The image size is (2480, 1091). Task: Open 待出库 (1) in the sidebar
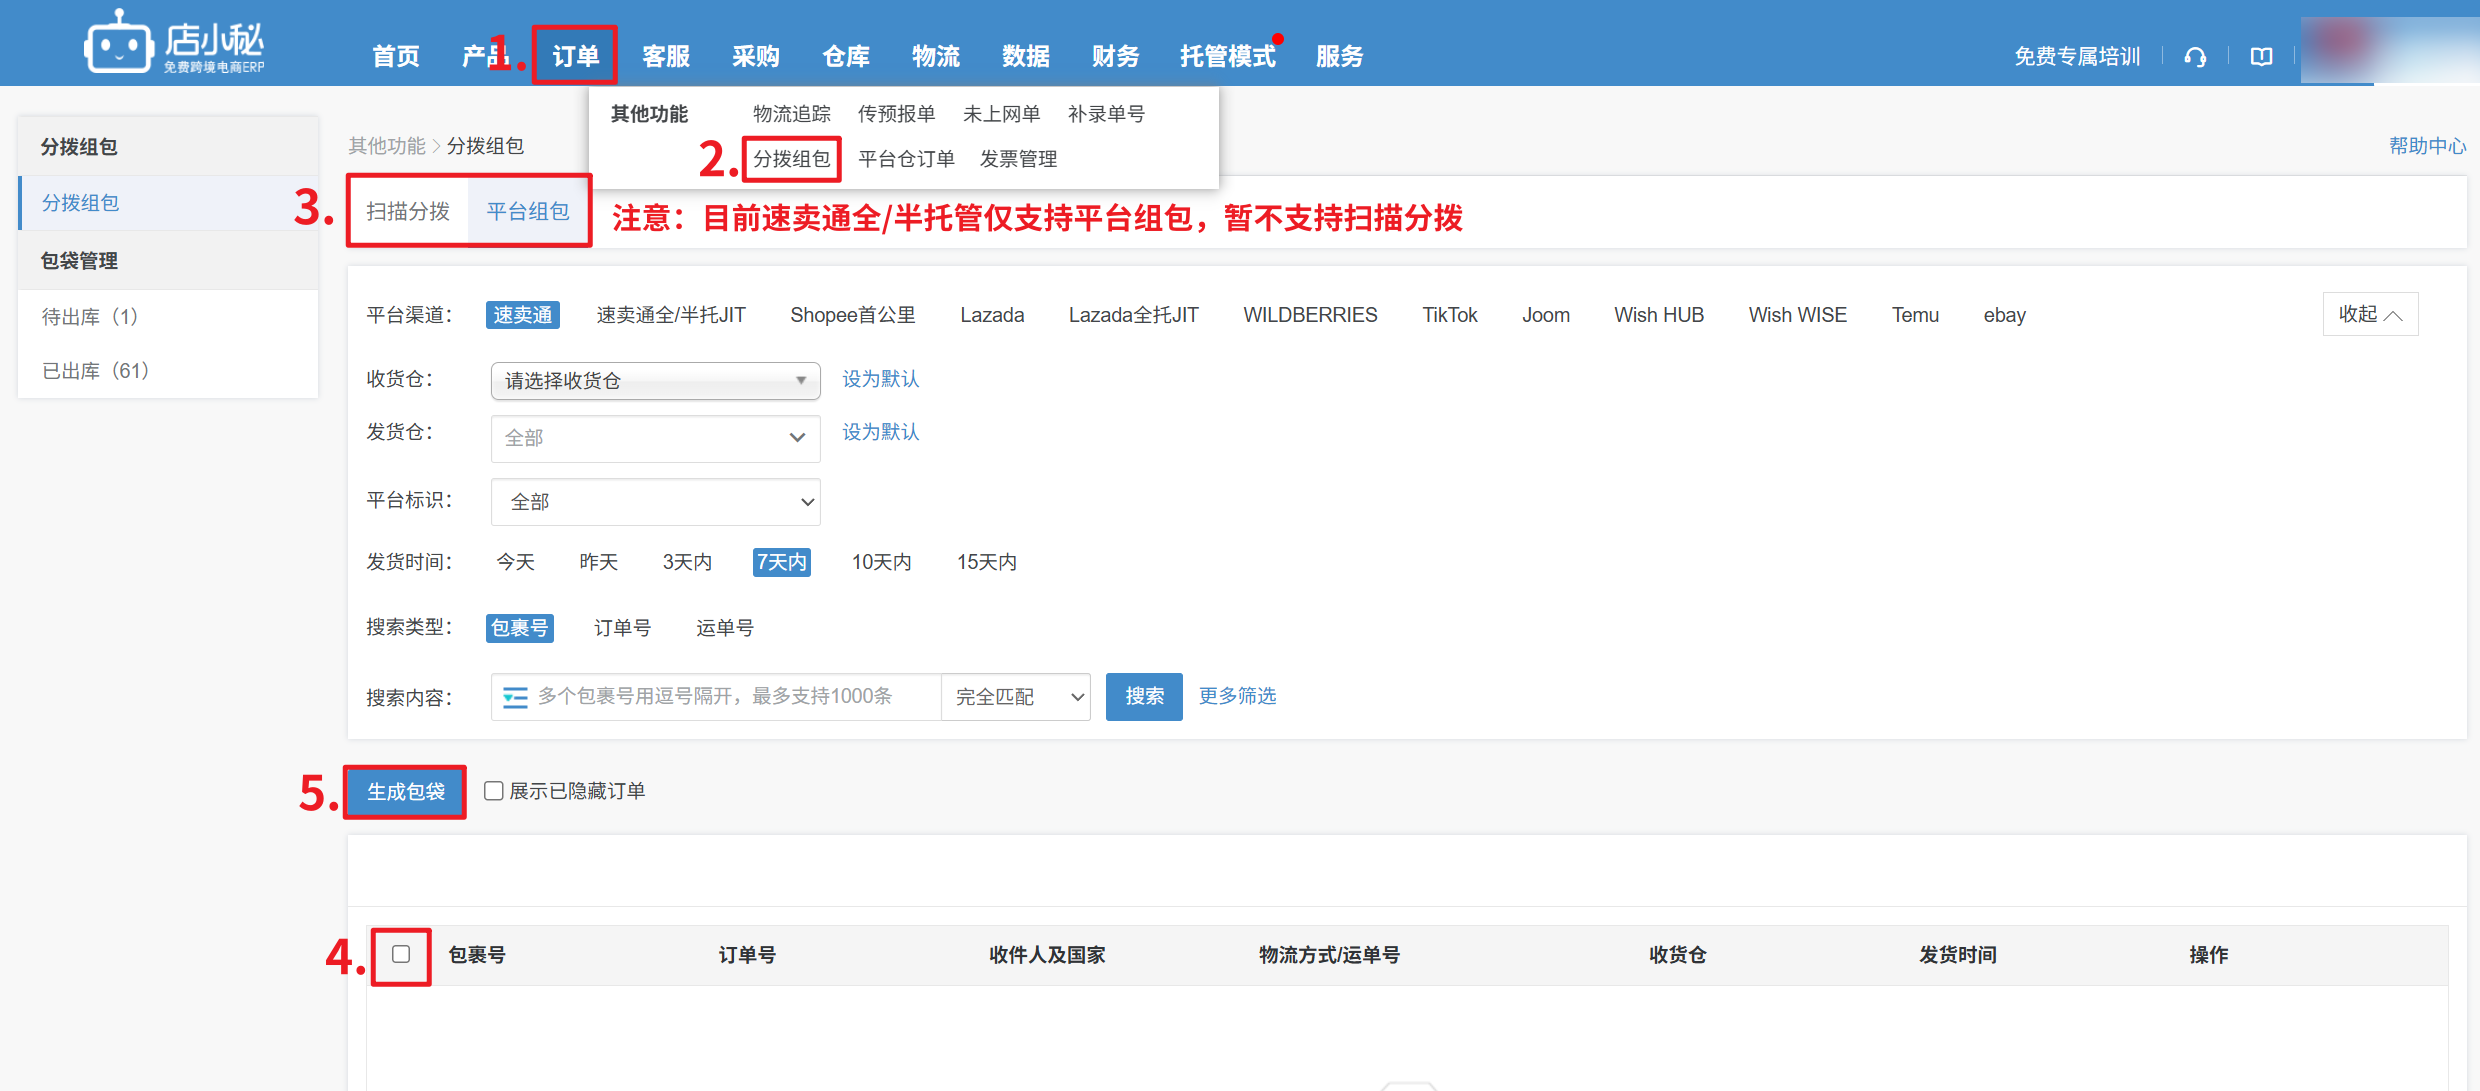pyautogui.click(x=90, y=317)
